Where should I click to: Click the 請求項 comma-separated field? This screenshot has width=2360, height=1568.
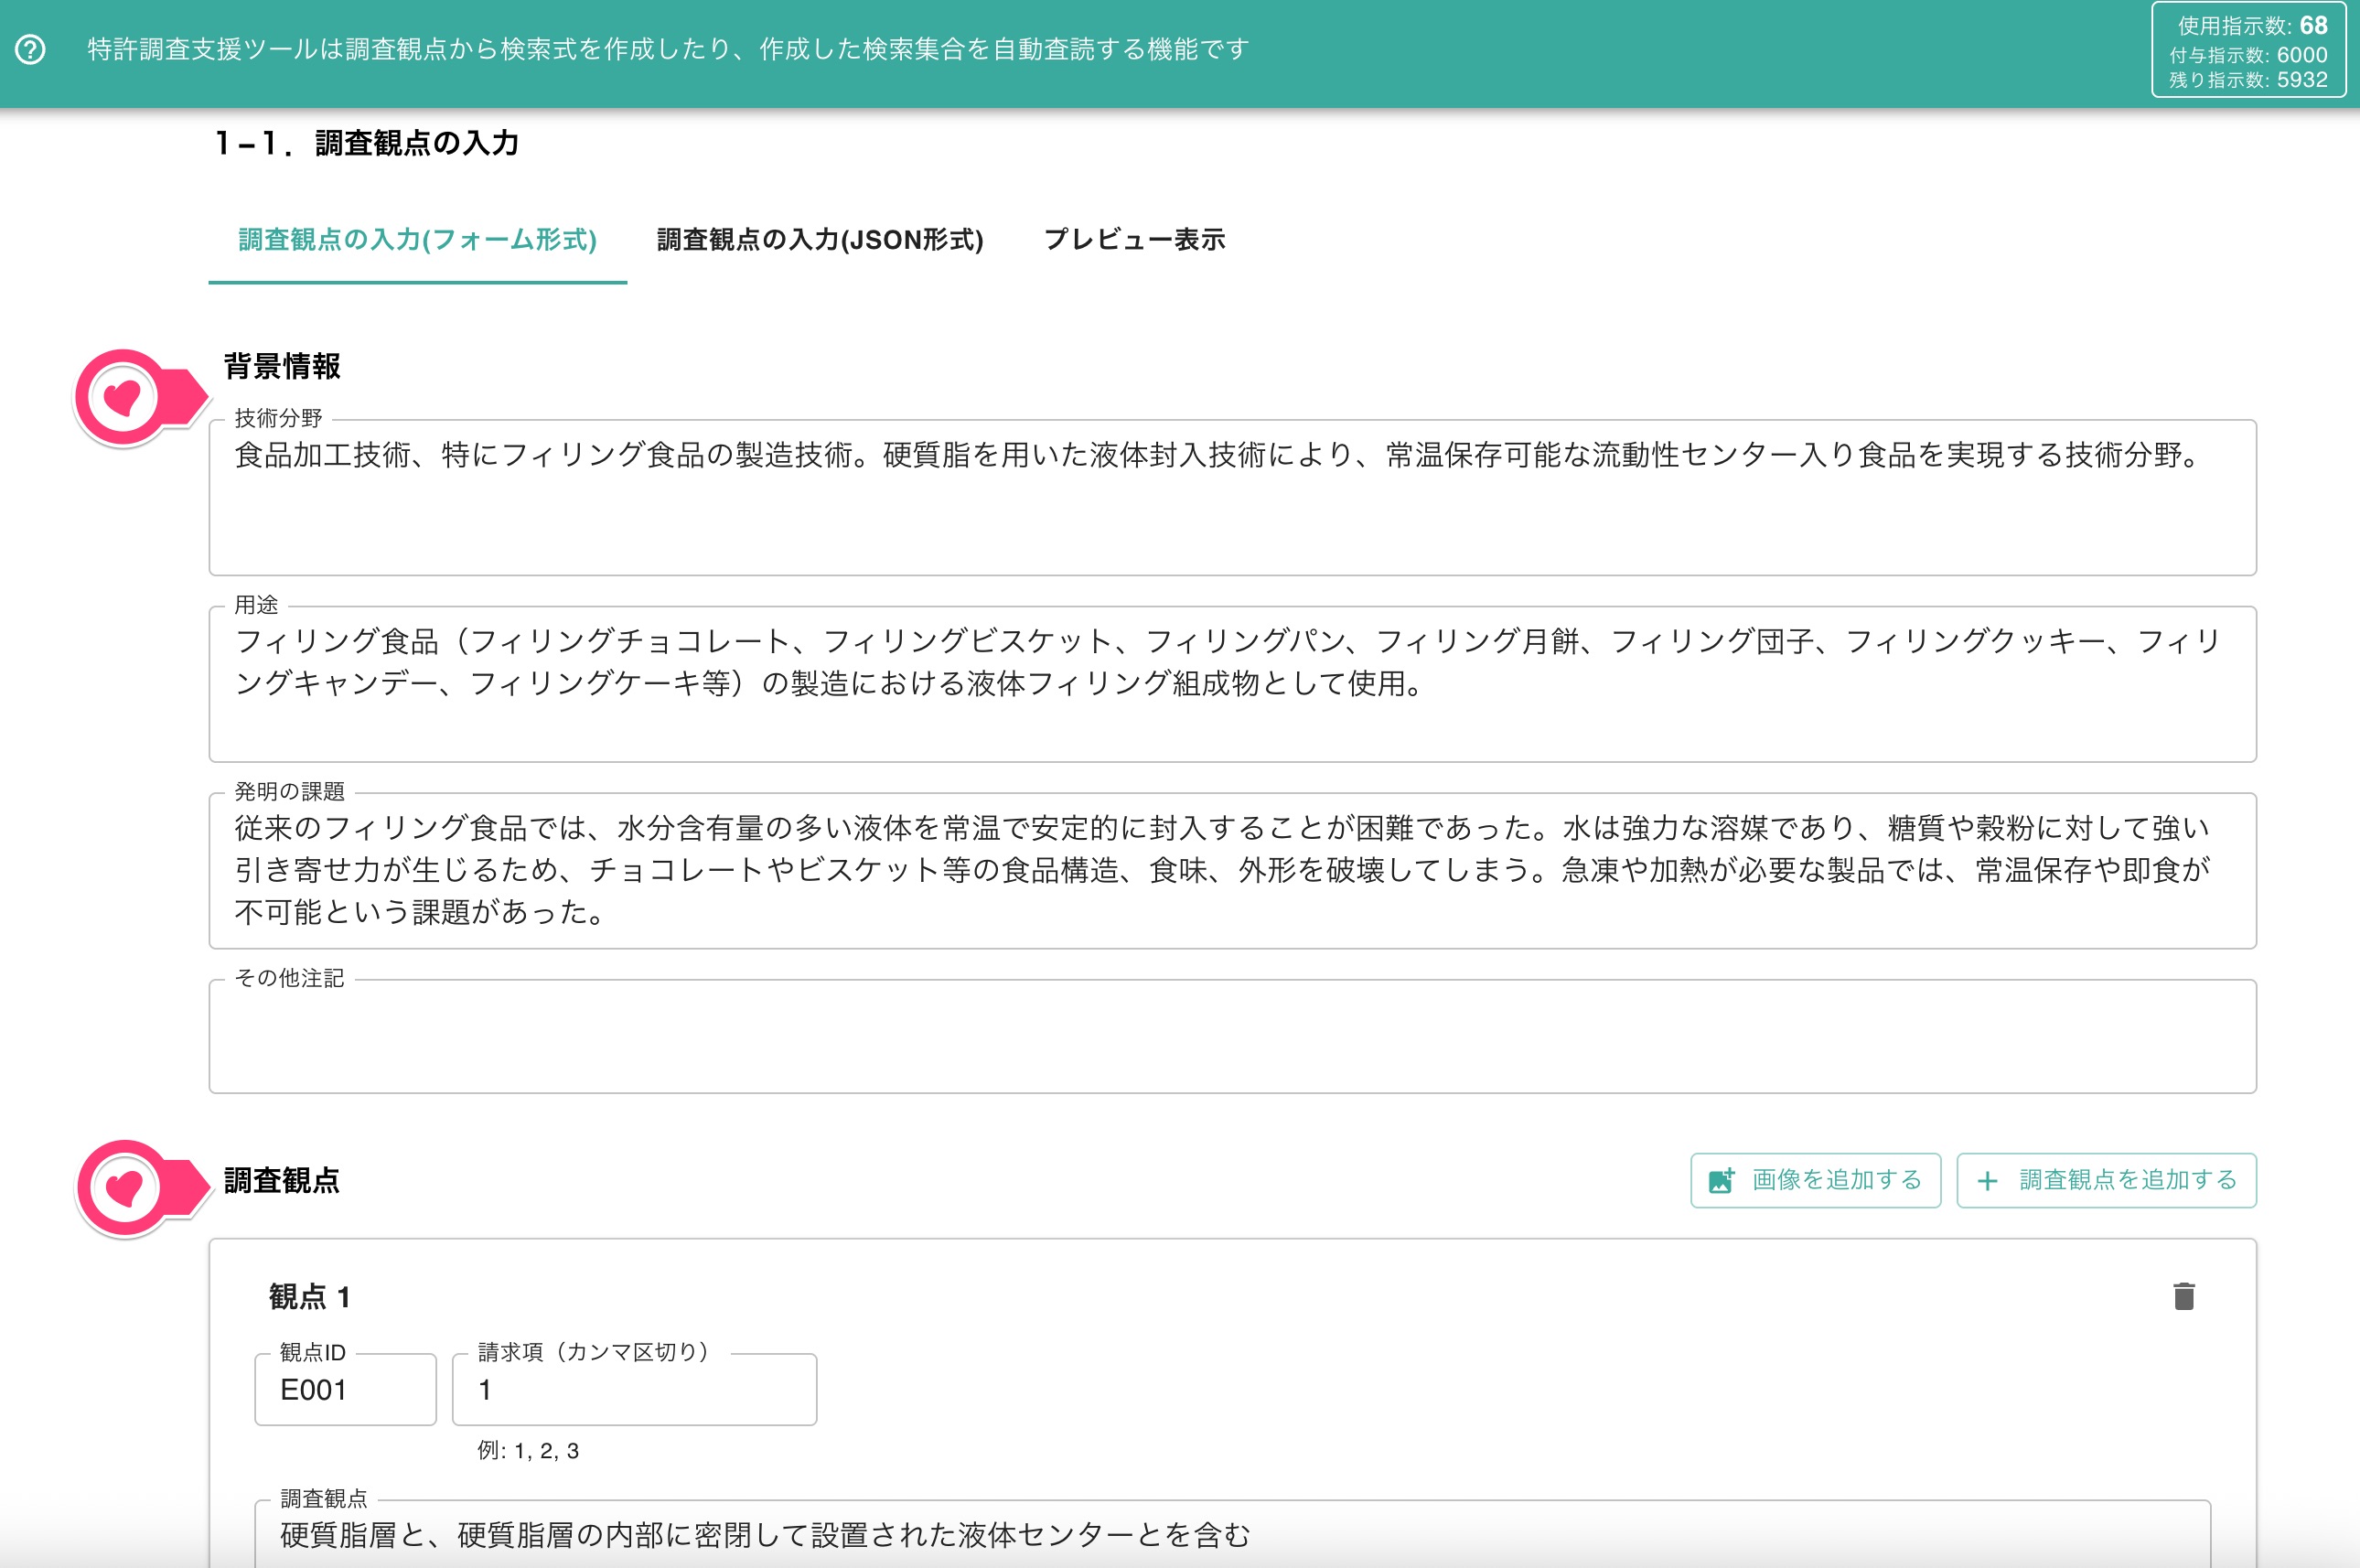[634, 1389]
